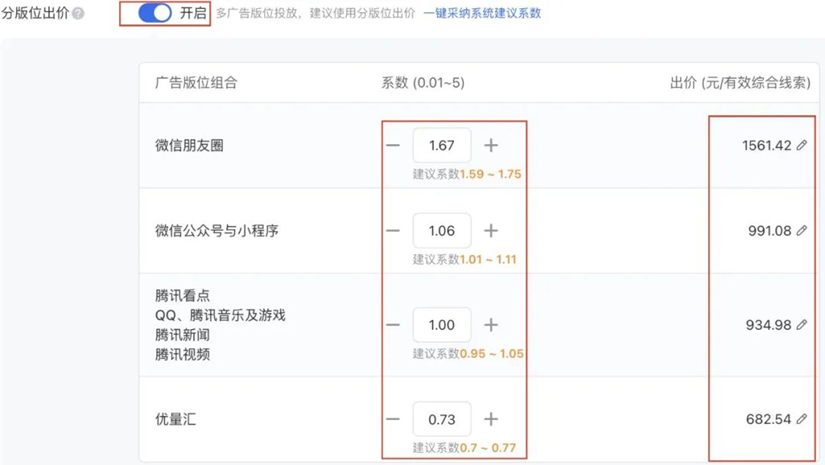This screenshot has height=465, width=825.
Task: Click the 微信朋友圈 placement row label
Action: [x=190, y=146]
